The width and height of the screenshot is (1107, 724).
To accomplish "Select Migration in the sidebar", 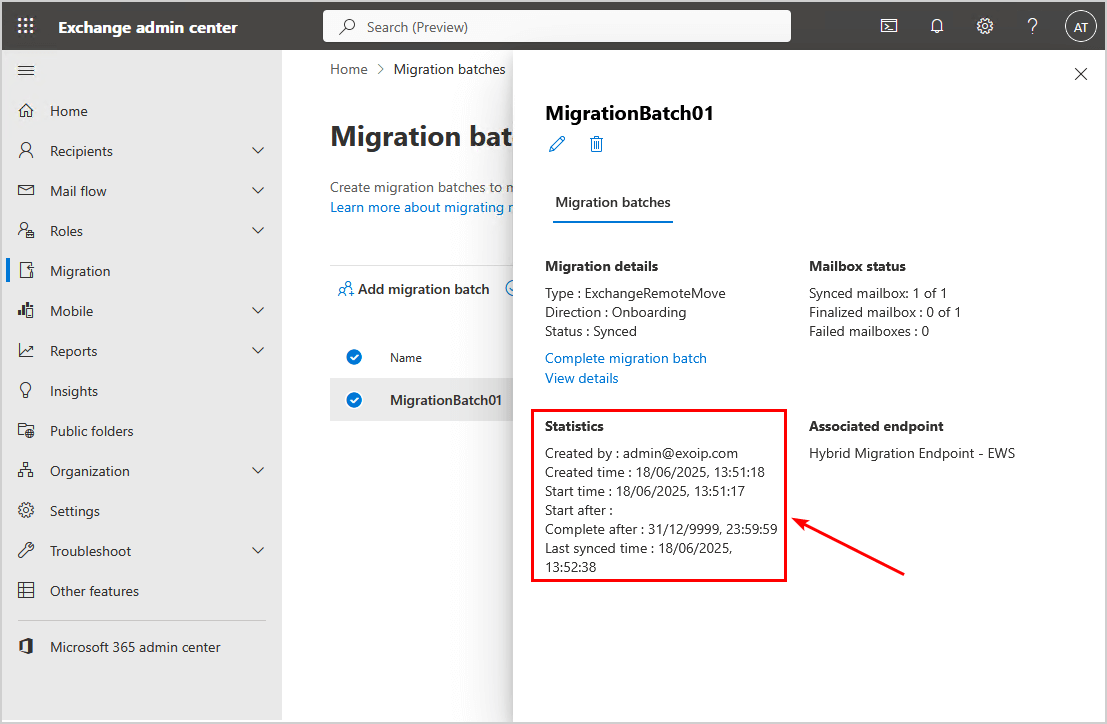I will (x=80, y=271).
